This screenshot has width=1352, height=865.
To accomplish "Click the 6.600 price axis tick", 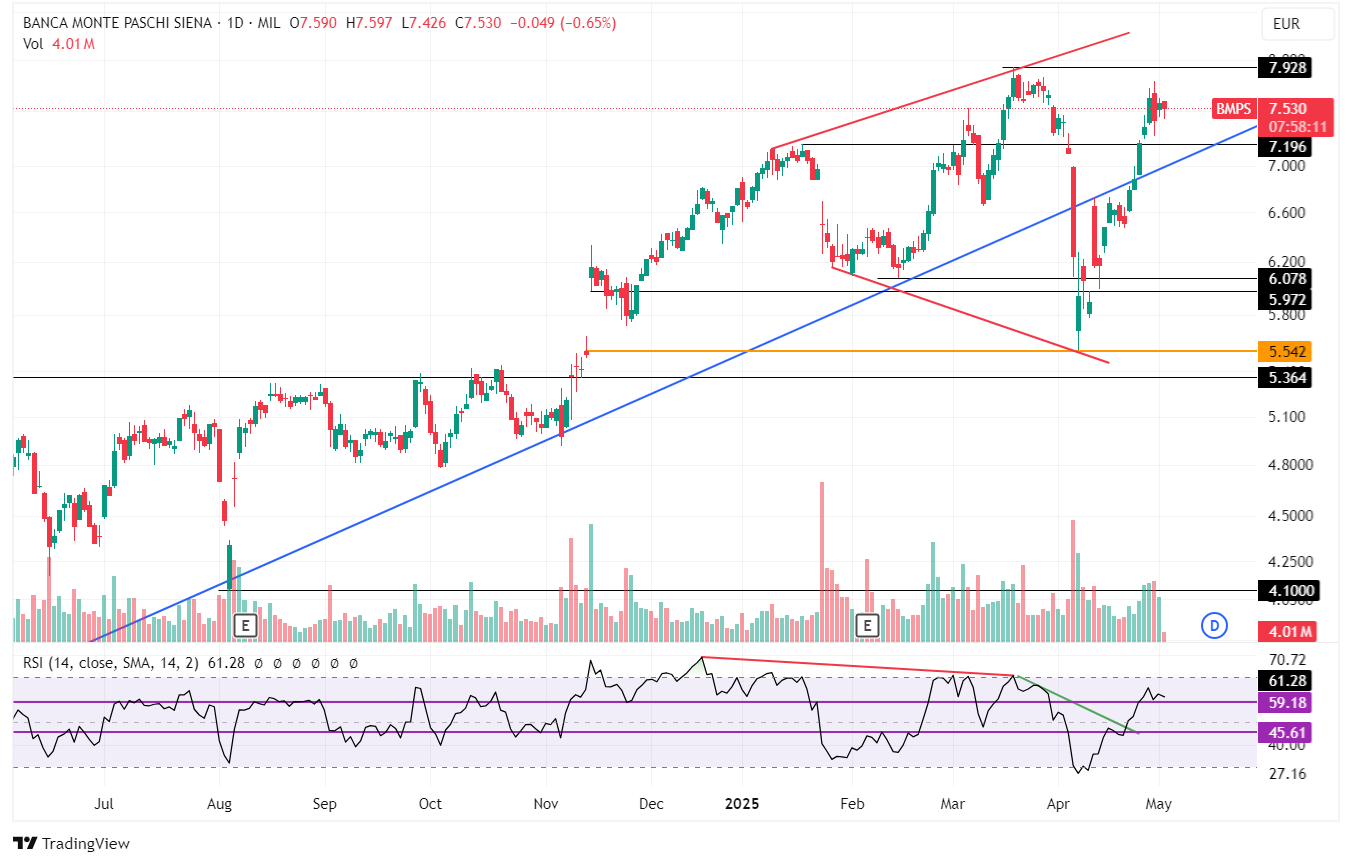I will tap(1287, 213).
